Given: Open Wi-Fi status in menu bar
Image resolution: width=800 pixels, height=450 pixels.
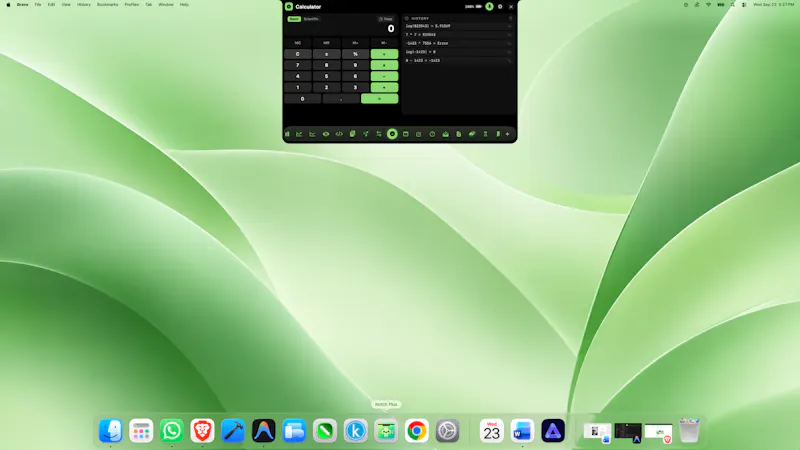Looking at the screenshot, I should pyautogui.click(x=708, y=5).
